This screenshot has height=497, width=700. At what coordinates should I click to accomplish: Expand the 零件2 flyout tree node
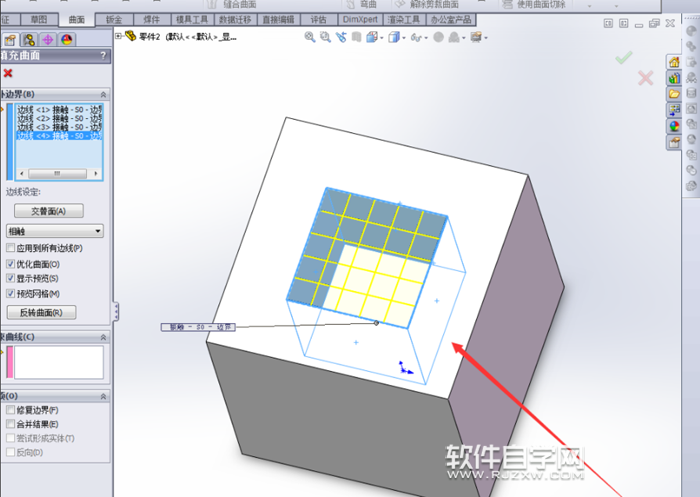[118, 36]
